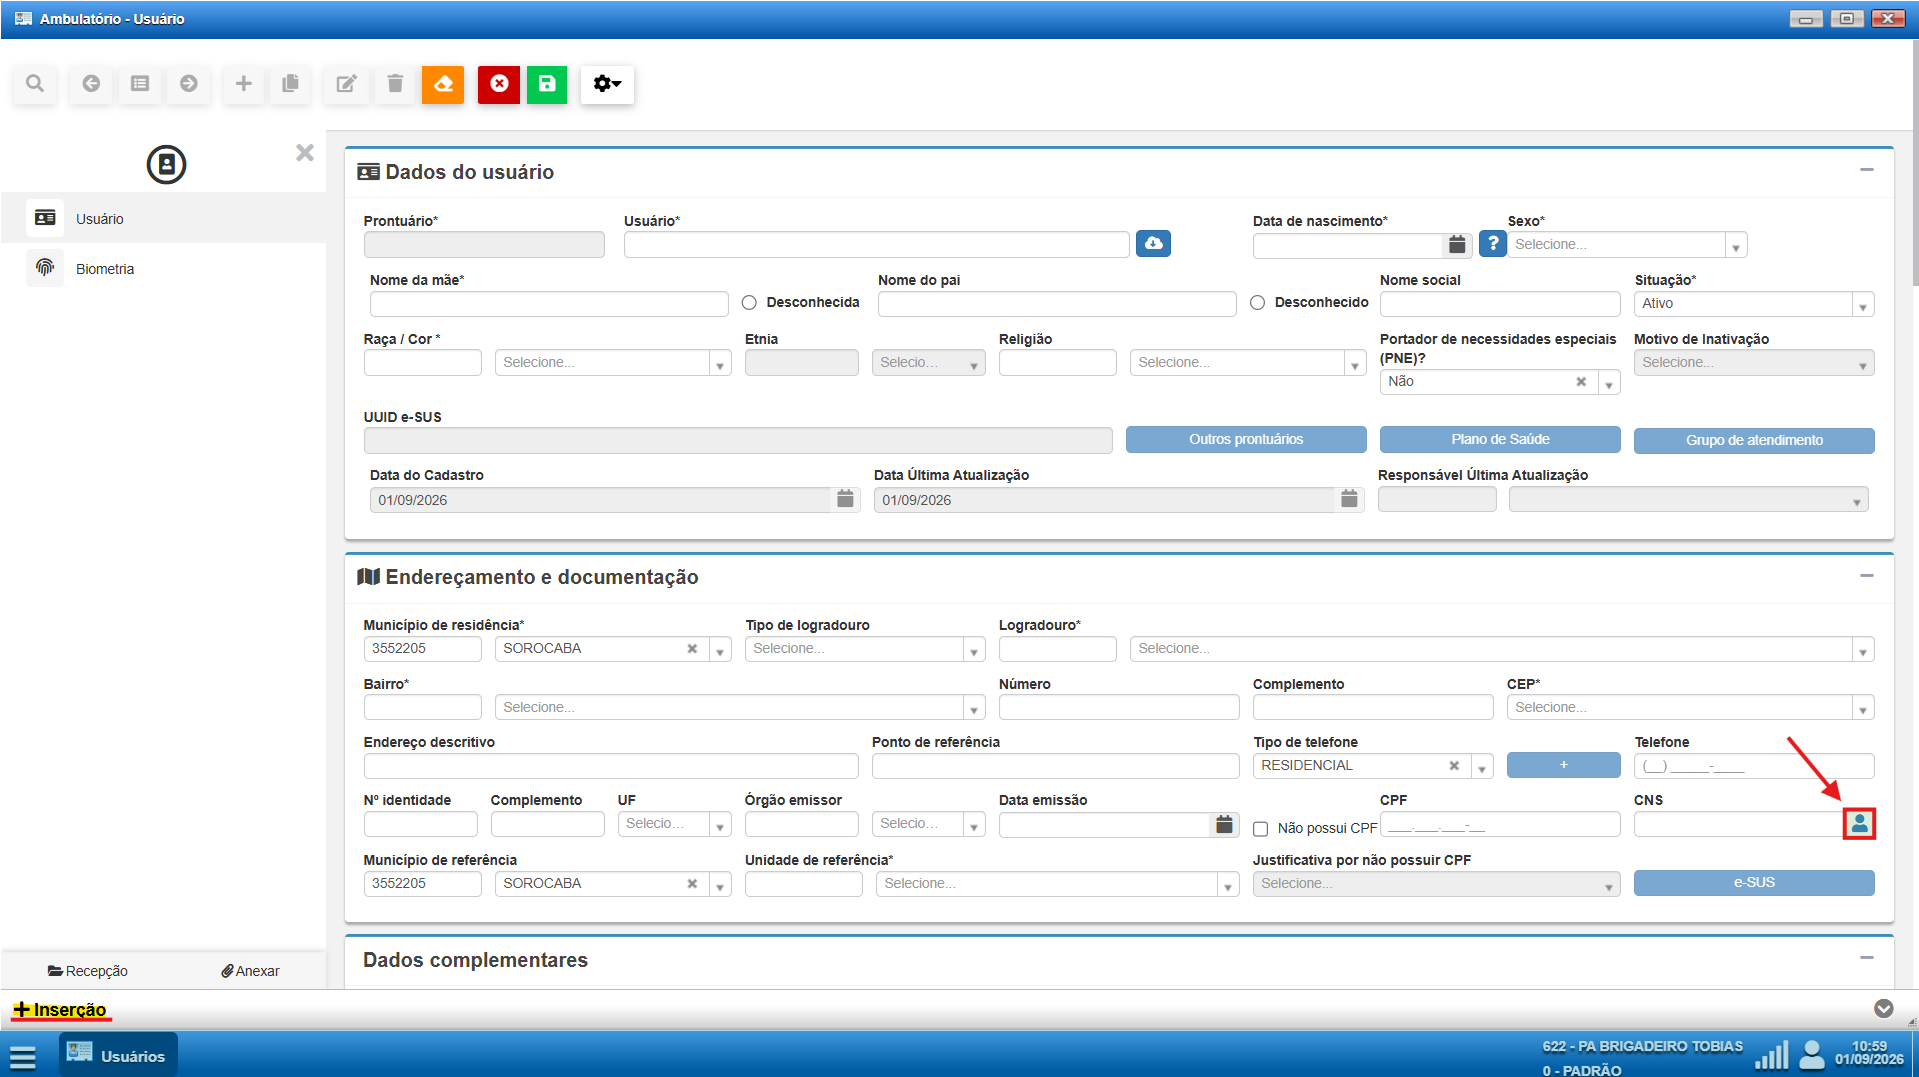Screen dimensions: 1919x1077
Task: Click the blue question mark help icon
Action: pos(1492,244)
